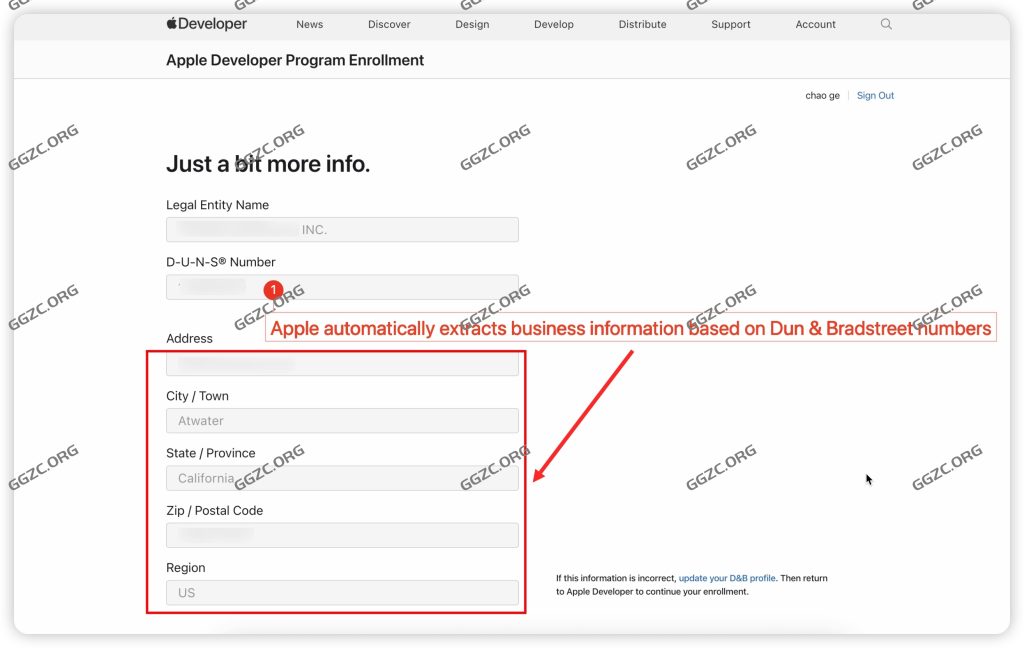
Task: Click the Apple logo in the navigation bar
Action: click(x=170, y=22)
